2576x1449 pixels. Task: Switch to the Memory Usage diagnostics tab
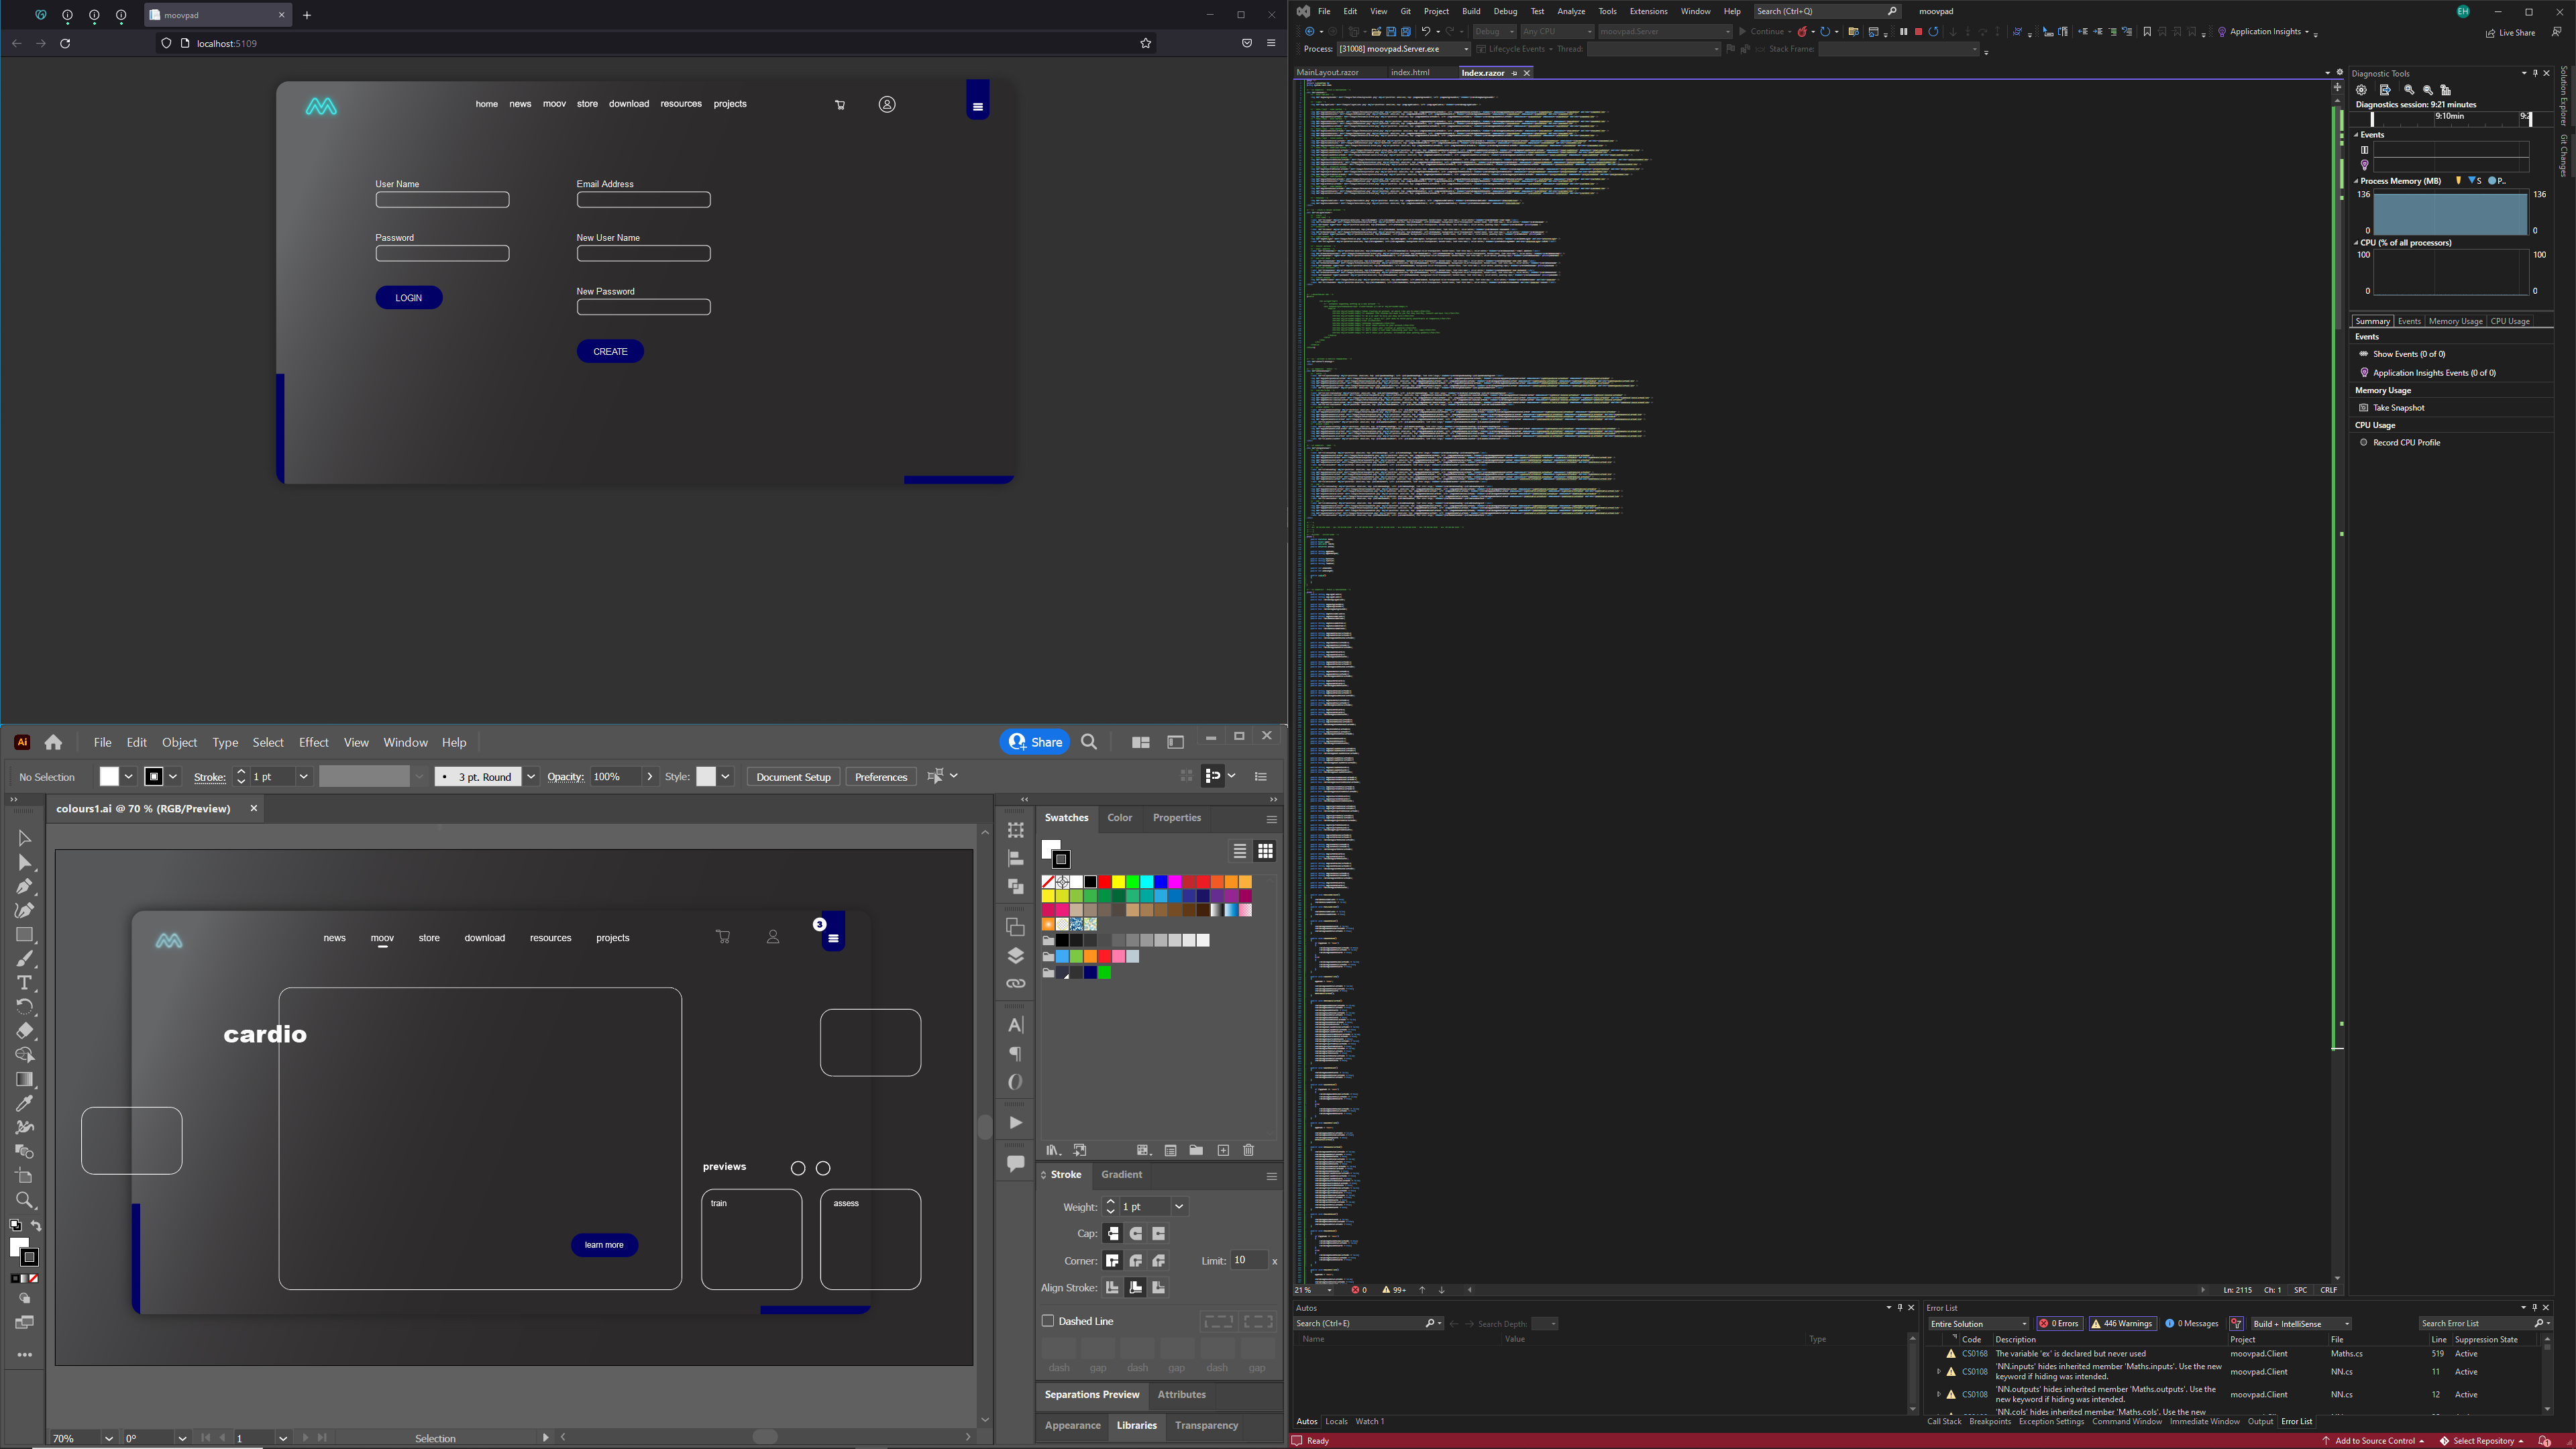(2455, 321)
